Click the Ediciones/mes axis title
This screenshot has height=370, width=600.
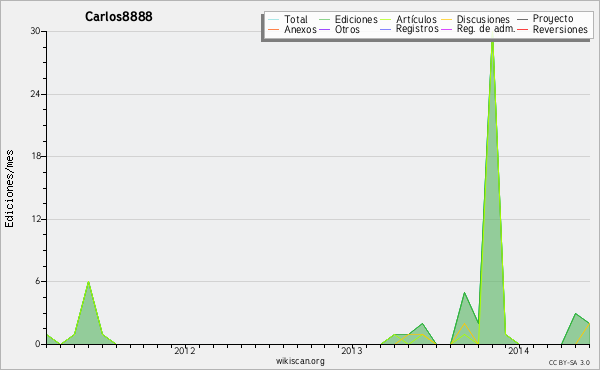(9, 189)
